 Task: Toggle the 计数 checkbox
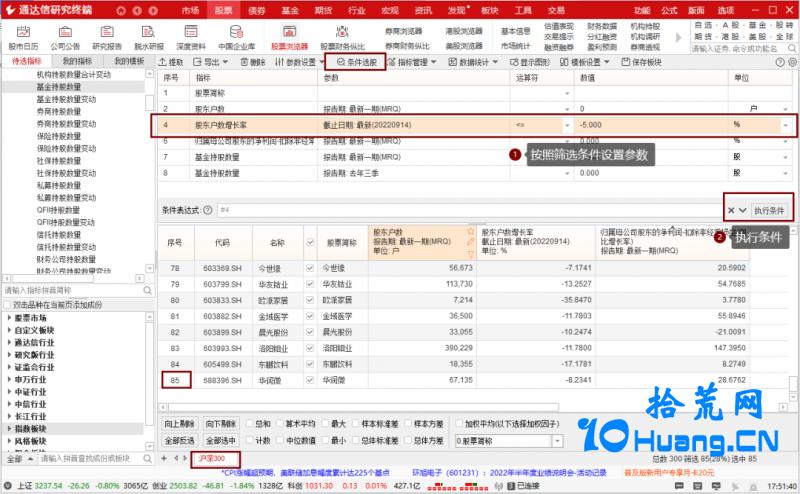point(249,440)
